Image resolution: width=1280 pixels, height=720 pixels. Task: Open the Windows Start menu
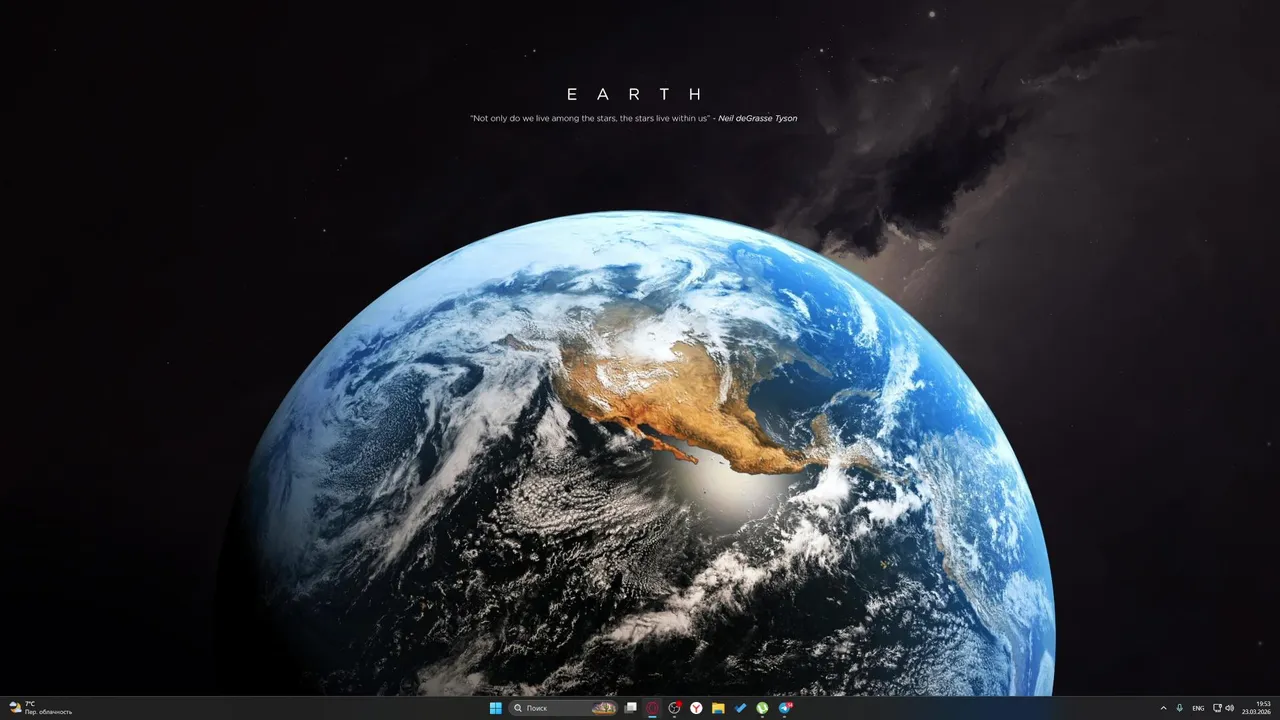495,708
